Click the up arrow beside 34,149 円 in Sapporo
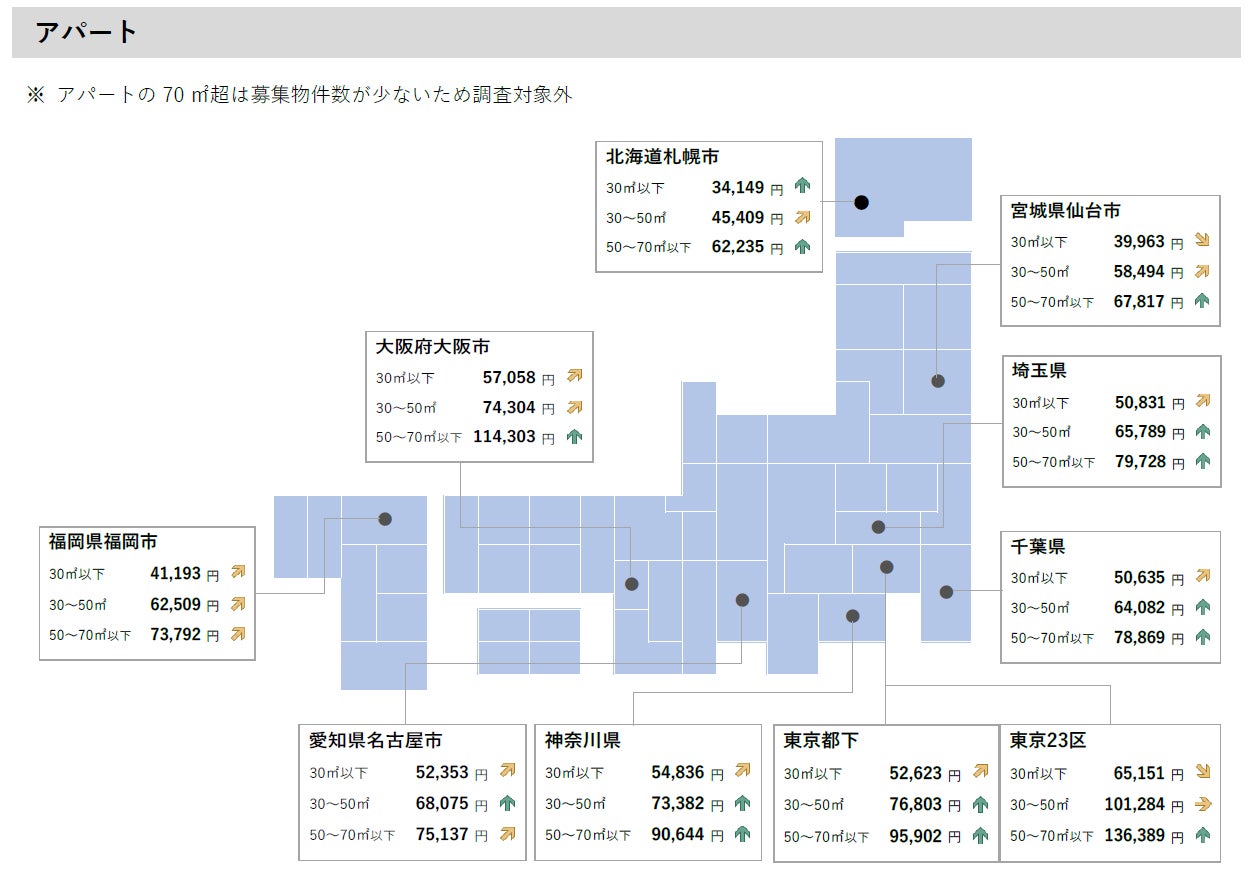The image size is (1249, 879). 802,186
